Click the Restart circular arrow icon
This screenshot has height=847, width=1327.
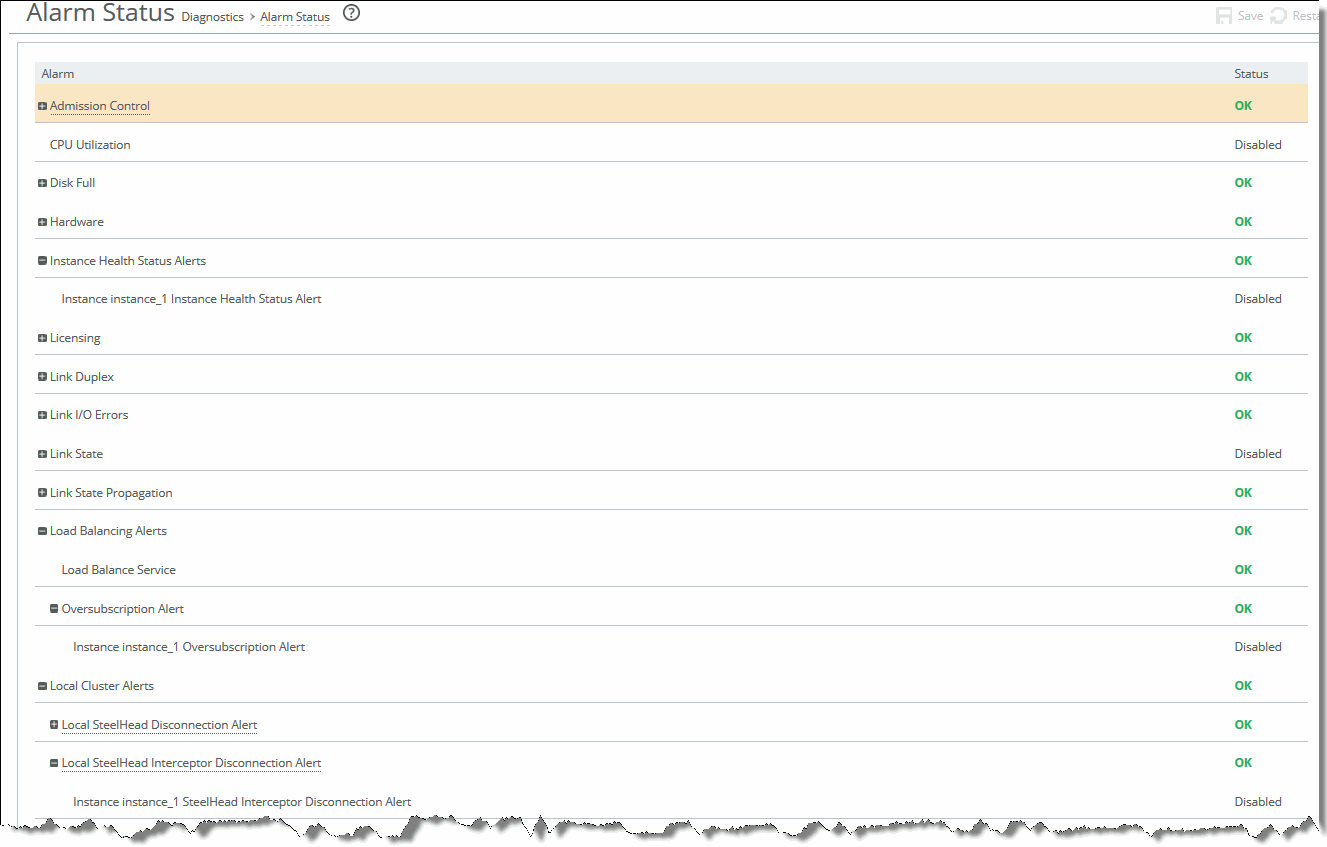[x=1278, y=16]
